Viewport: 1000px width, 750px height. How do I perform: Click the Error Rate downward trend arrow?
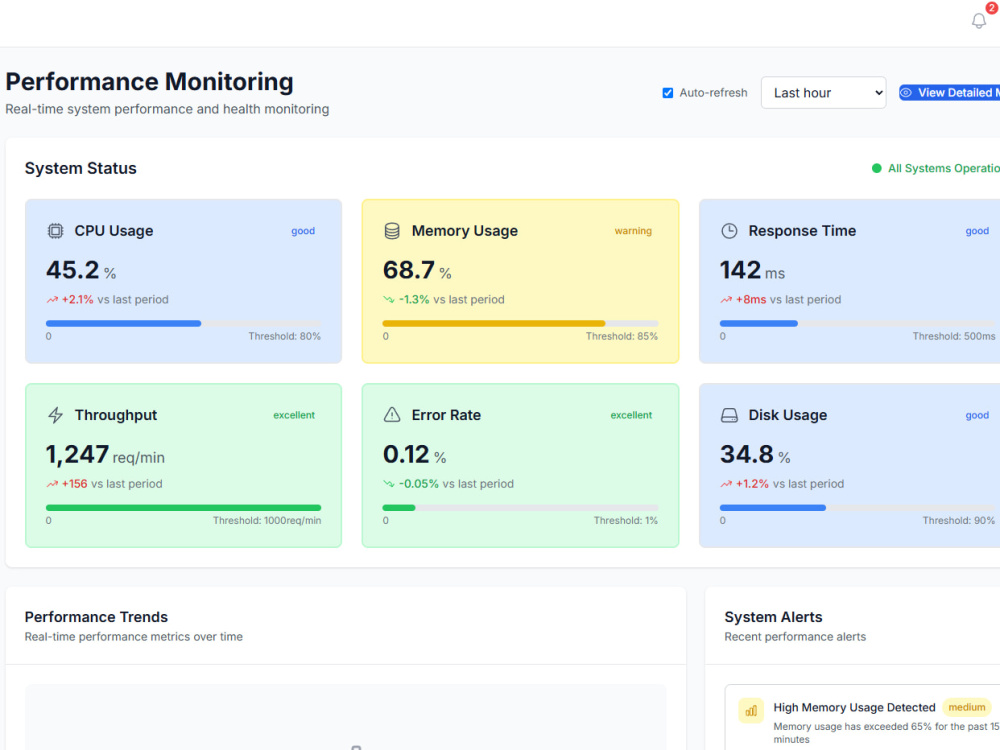click(x=388, y=484)
